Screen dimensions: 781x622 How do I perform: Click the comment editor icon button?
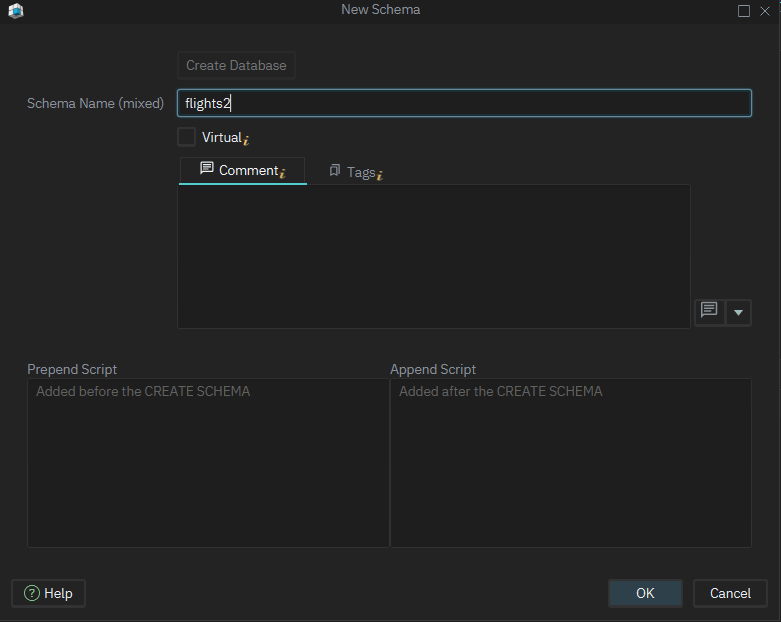pos(709,312)
